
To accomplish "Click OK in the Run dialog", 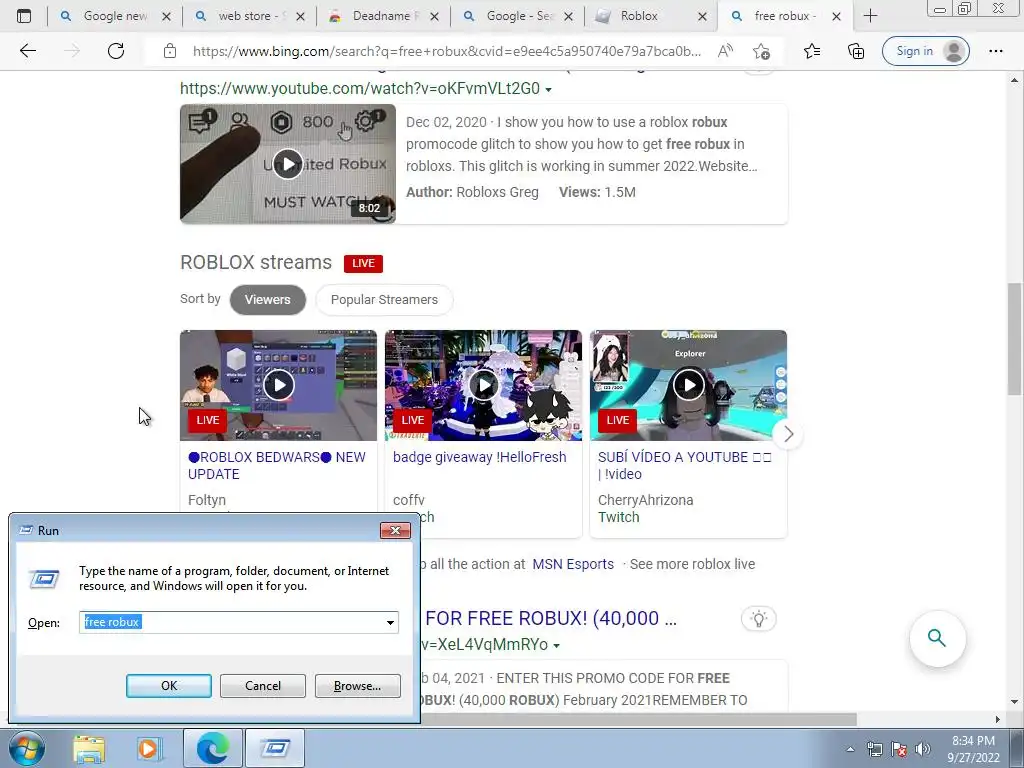I will coord(168,686).
